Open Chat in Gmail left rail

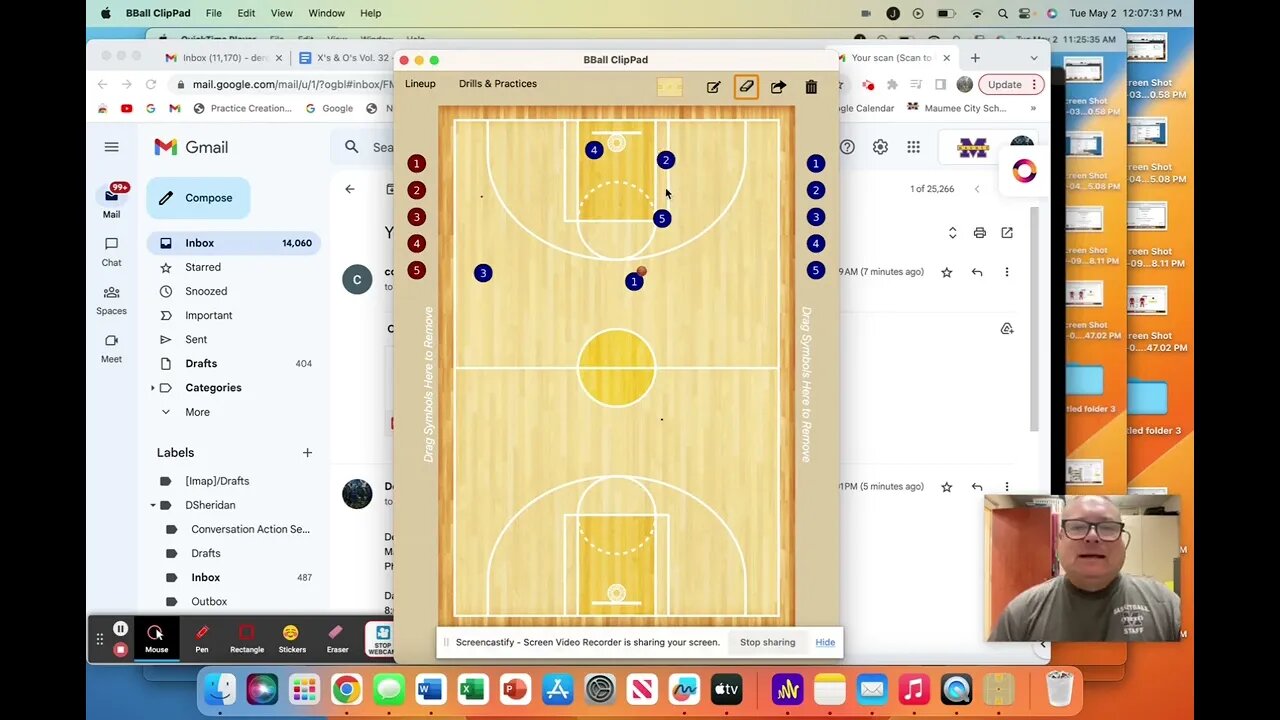pos(111,251)
